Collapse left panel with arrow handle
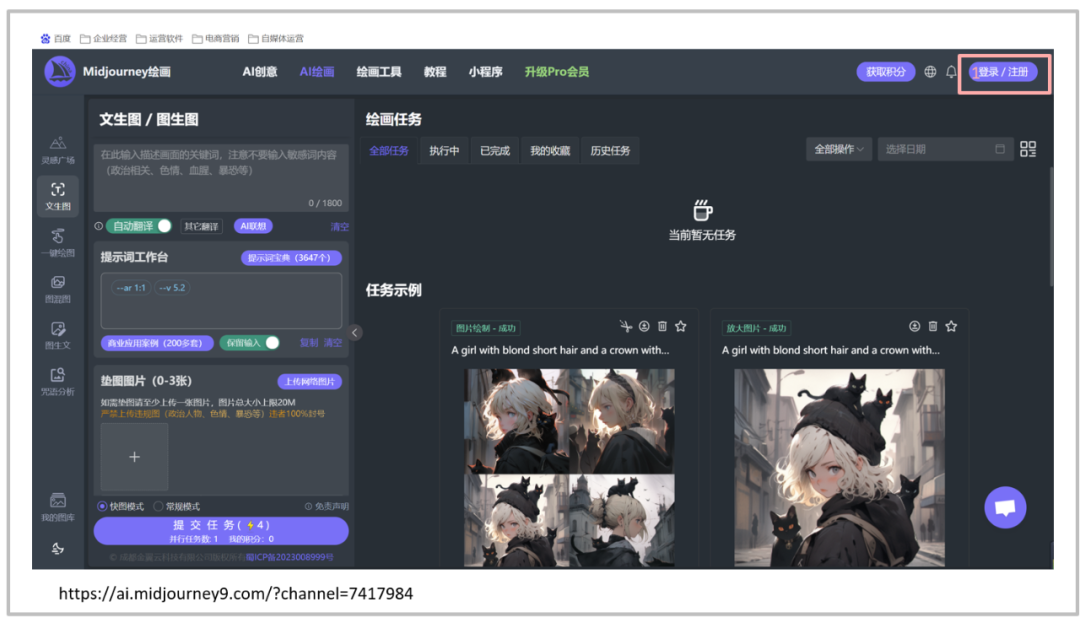1080x618 pixels. pos(355,333)
